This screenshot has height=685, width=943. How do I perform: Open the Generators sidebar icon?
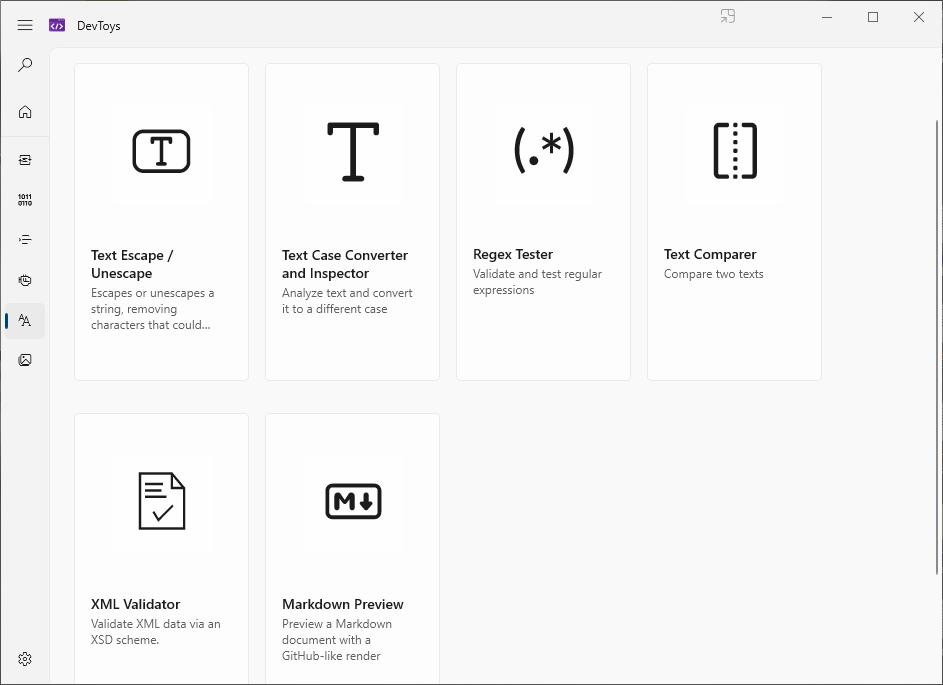pyautogui.click(x=25, y=280)
